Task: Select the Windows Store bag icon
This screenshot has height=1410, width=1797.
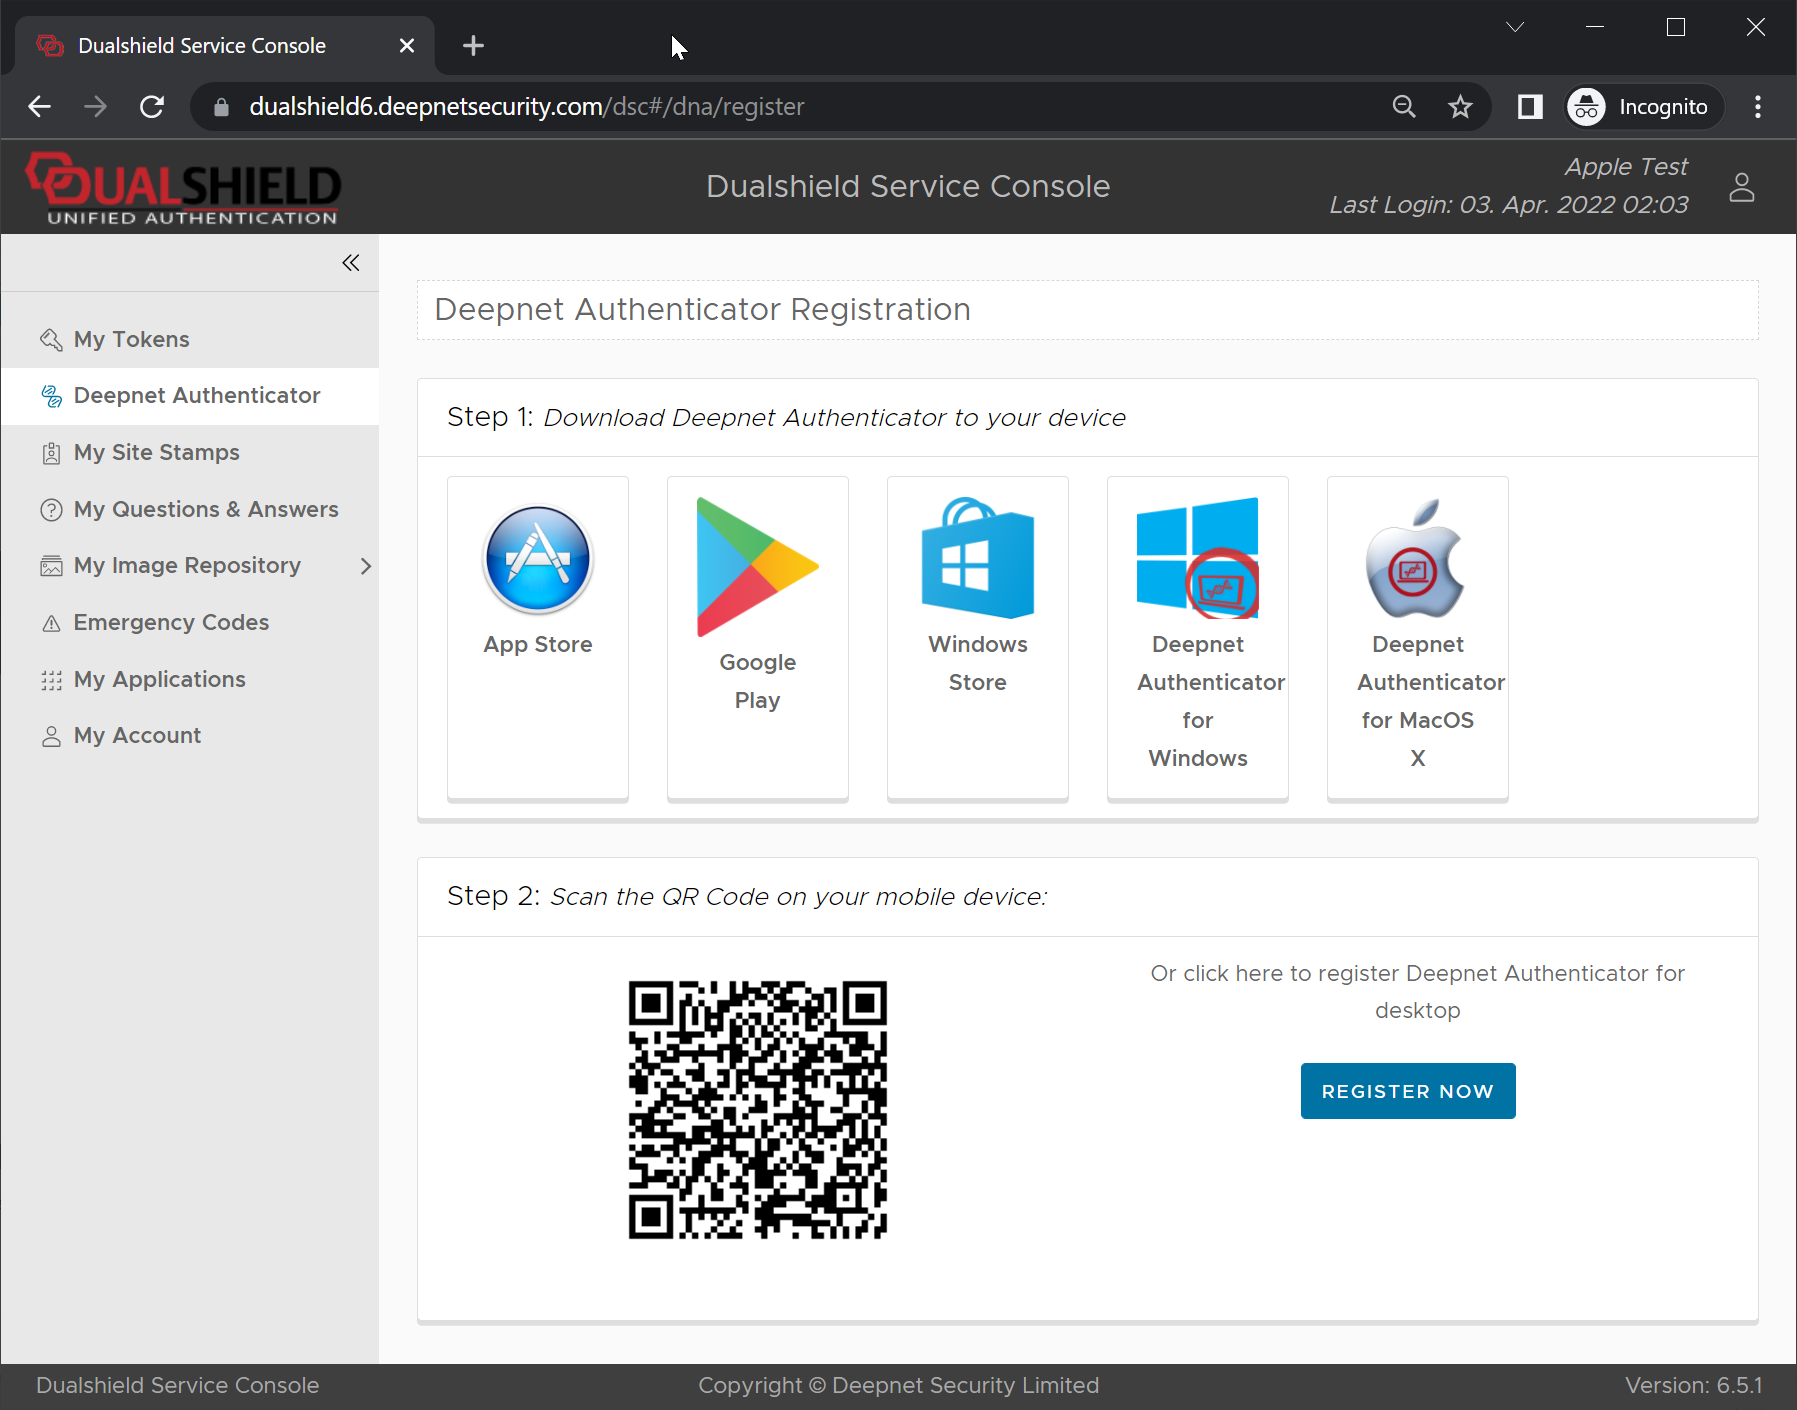Action: 977,559
